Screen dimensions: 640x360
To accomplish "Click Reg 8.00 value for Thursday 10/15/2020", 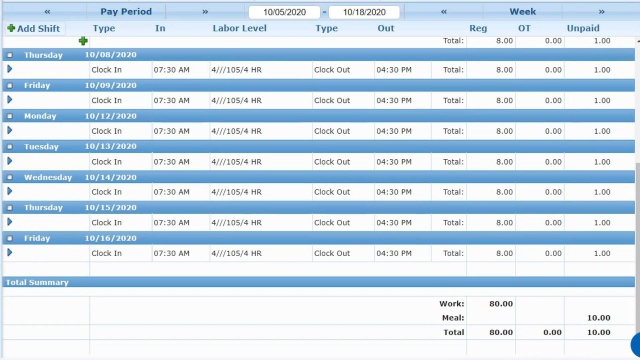I will click(x=504, y=222).
